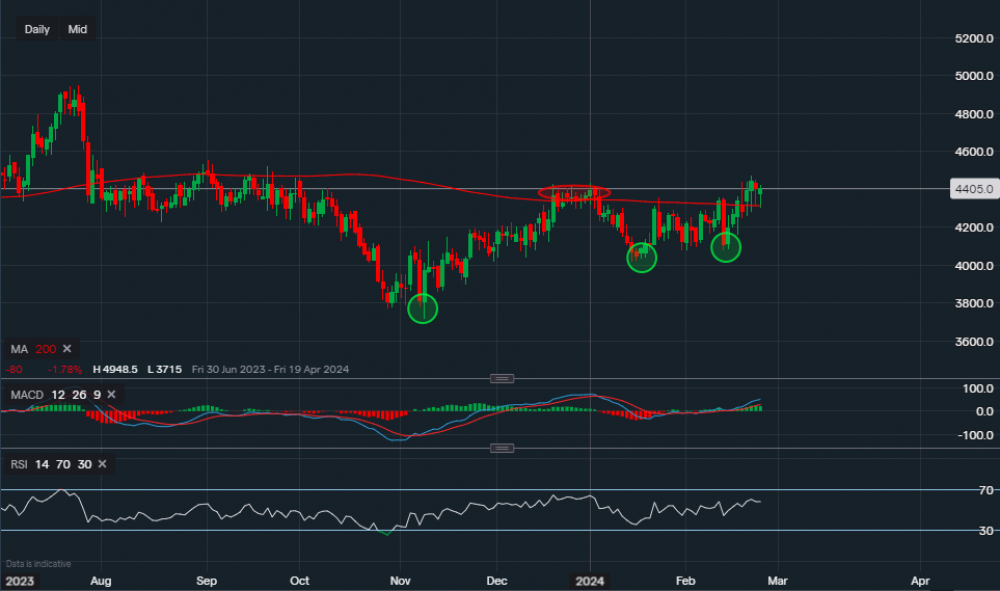The height and width of the screenshot is (591, 1000).
Task: Select the green circle at February low
Action: [x=726, y=247]
